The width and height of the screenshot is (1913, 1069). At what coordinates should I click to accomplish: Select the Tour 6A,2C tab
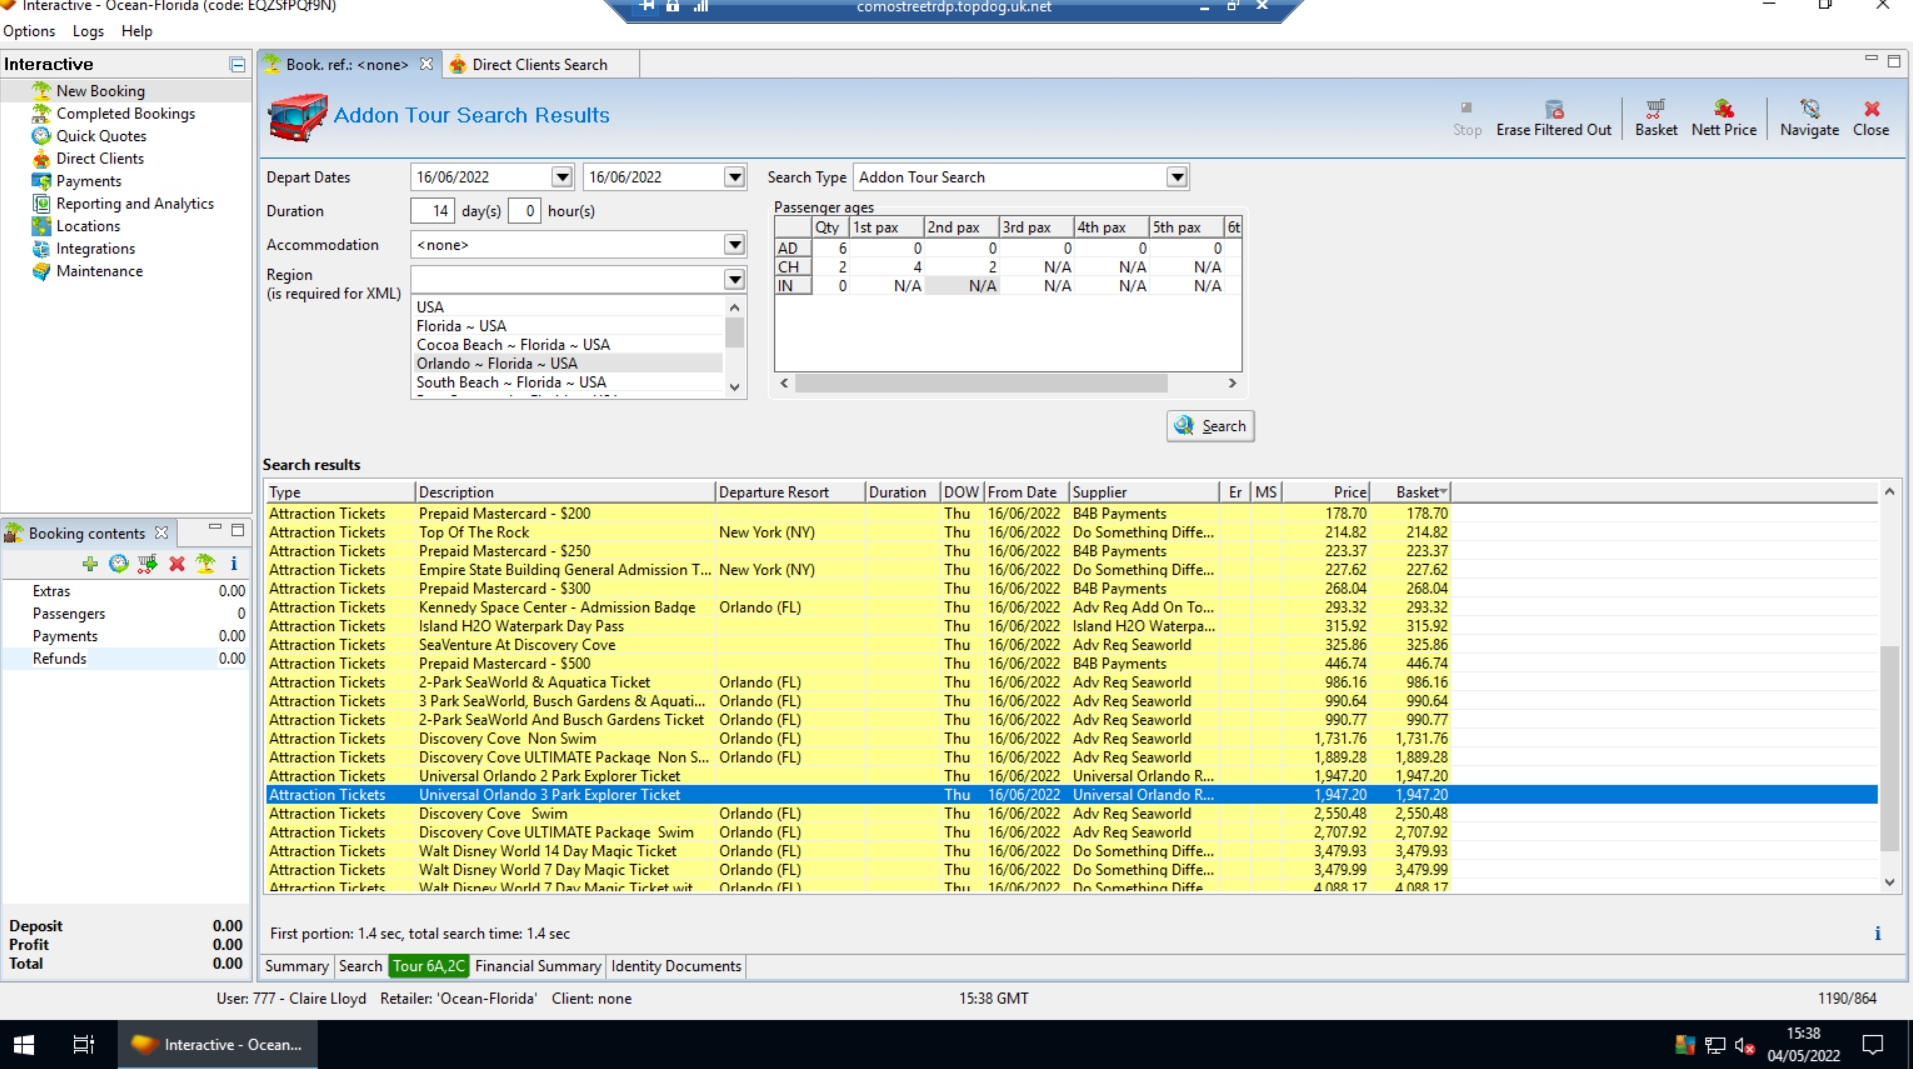(429, 966)
